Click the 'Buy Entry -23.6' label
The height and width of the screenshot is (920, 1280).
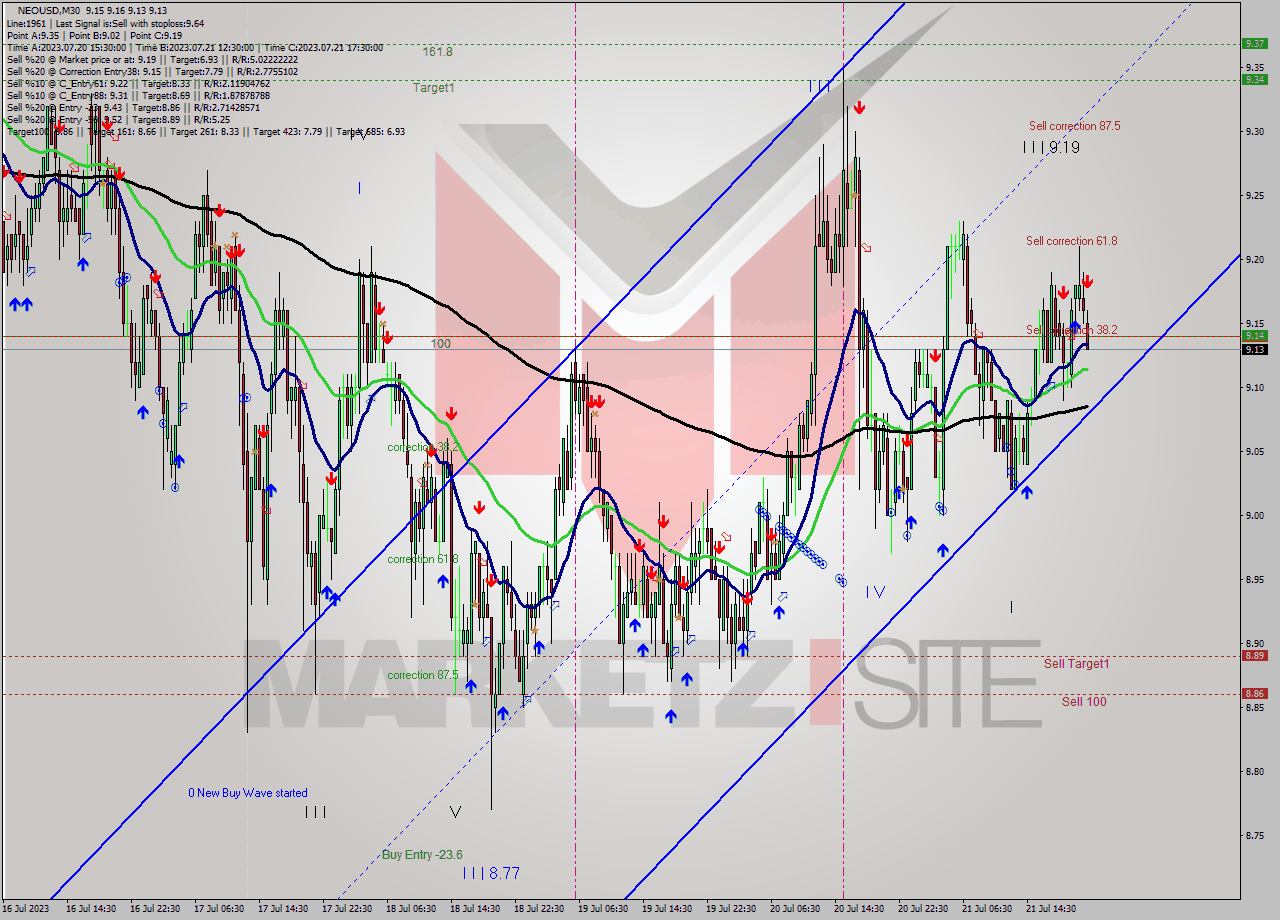(x=422, y=855)
